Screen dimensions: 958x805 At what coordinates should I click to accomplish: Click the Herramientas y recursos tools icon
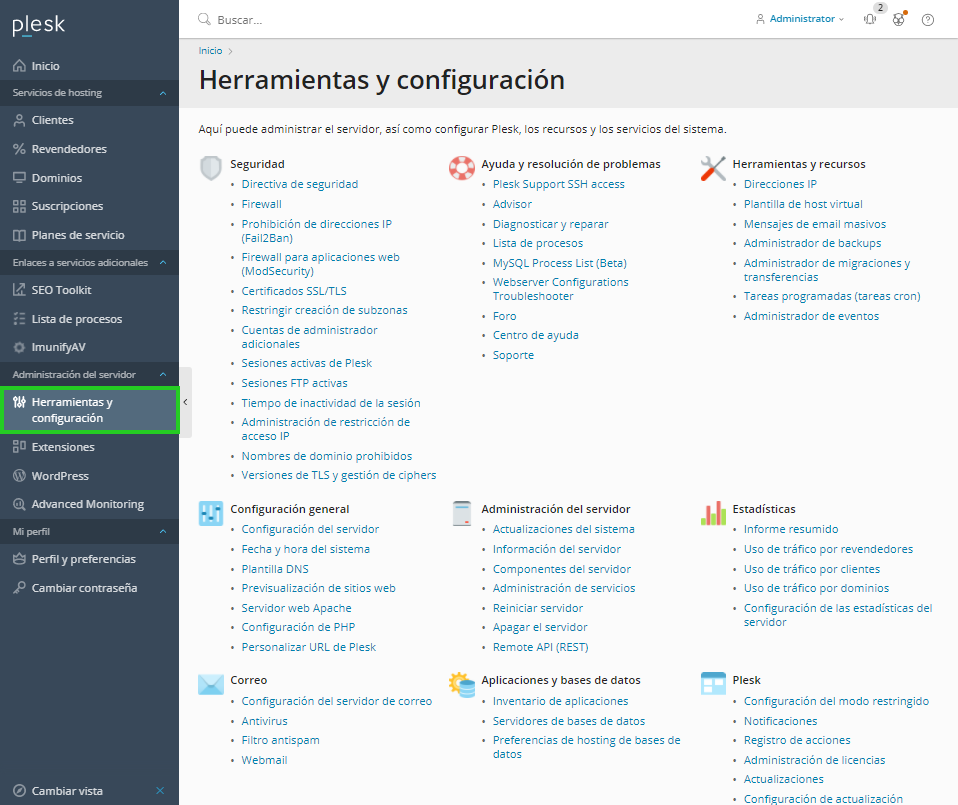click(713, 169)
